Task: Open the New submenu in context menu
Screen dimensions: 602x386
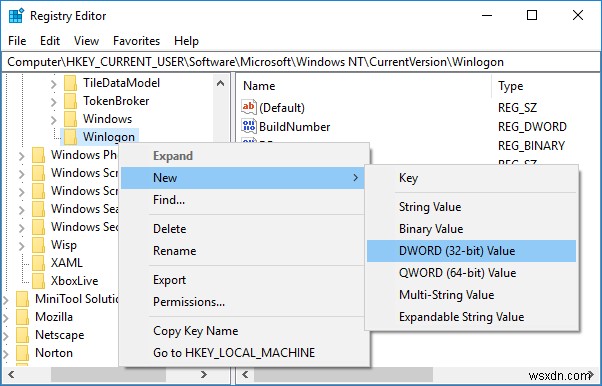Action: 242,178
